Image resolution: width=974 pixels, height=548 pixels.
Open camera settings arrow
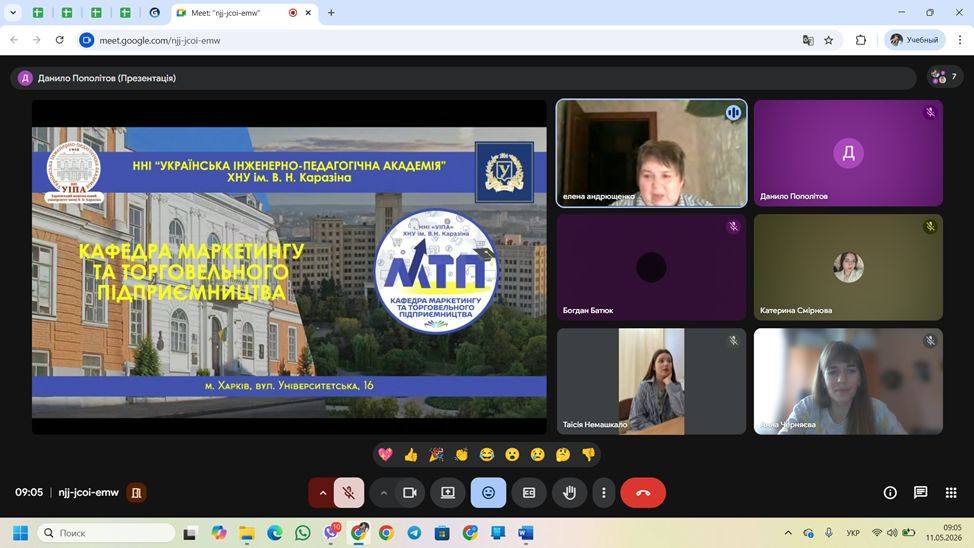pyautogui.click(x=383, y=493)
